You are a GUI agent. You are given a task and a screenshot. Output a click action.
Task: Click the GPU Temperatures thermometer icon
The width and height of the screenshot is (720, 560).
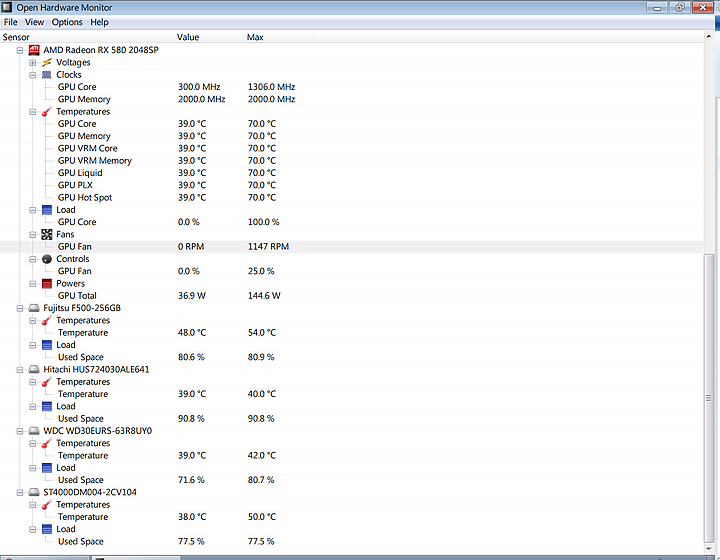point(46,112)
